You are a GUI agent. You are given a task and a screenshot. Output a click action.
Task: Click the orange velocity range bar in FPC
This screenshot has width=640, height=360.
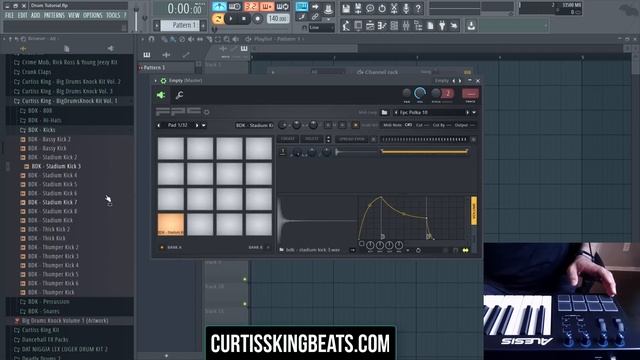click(424, 151)
